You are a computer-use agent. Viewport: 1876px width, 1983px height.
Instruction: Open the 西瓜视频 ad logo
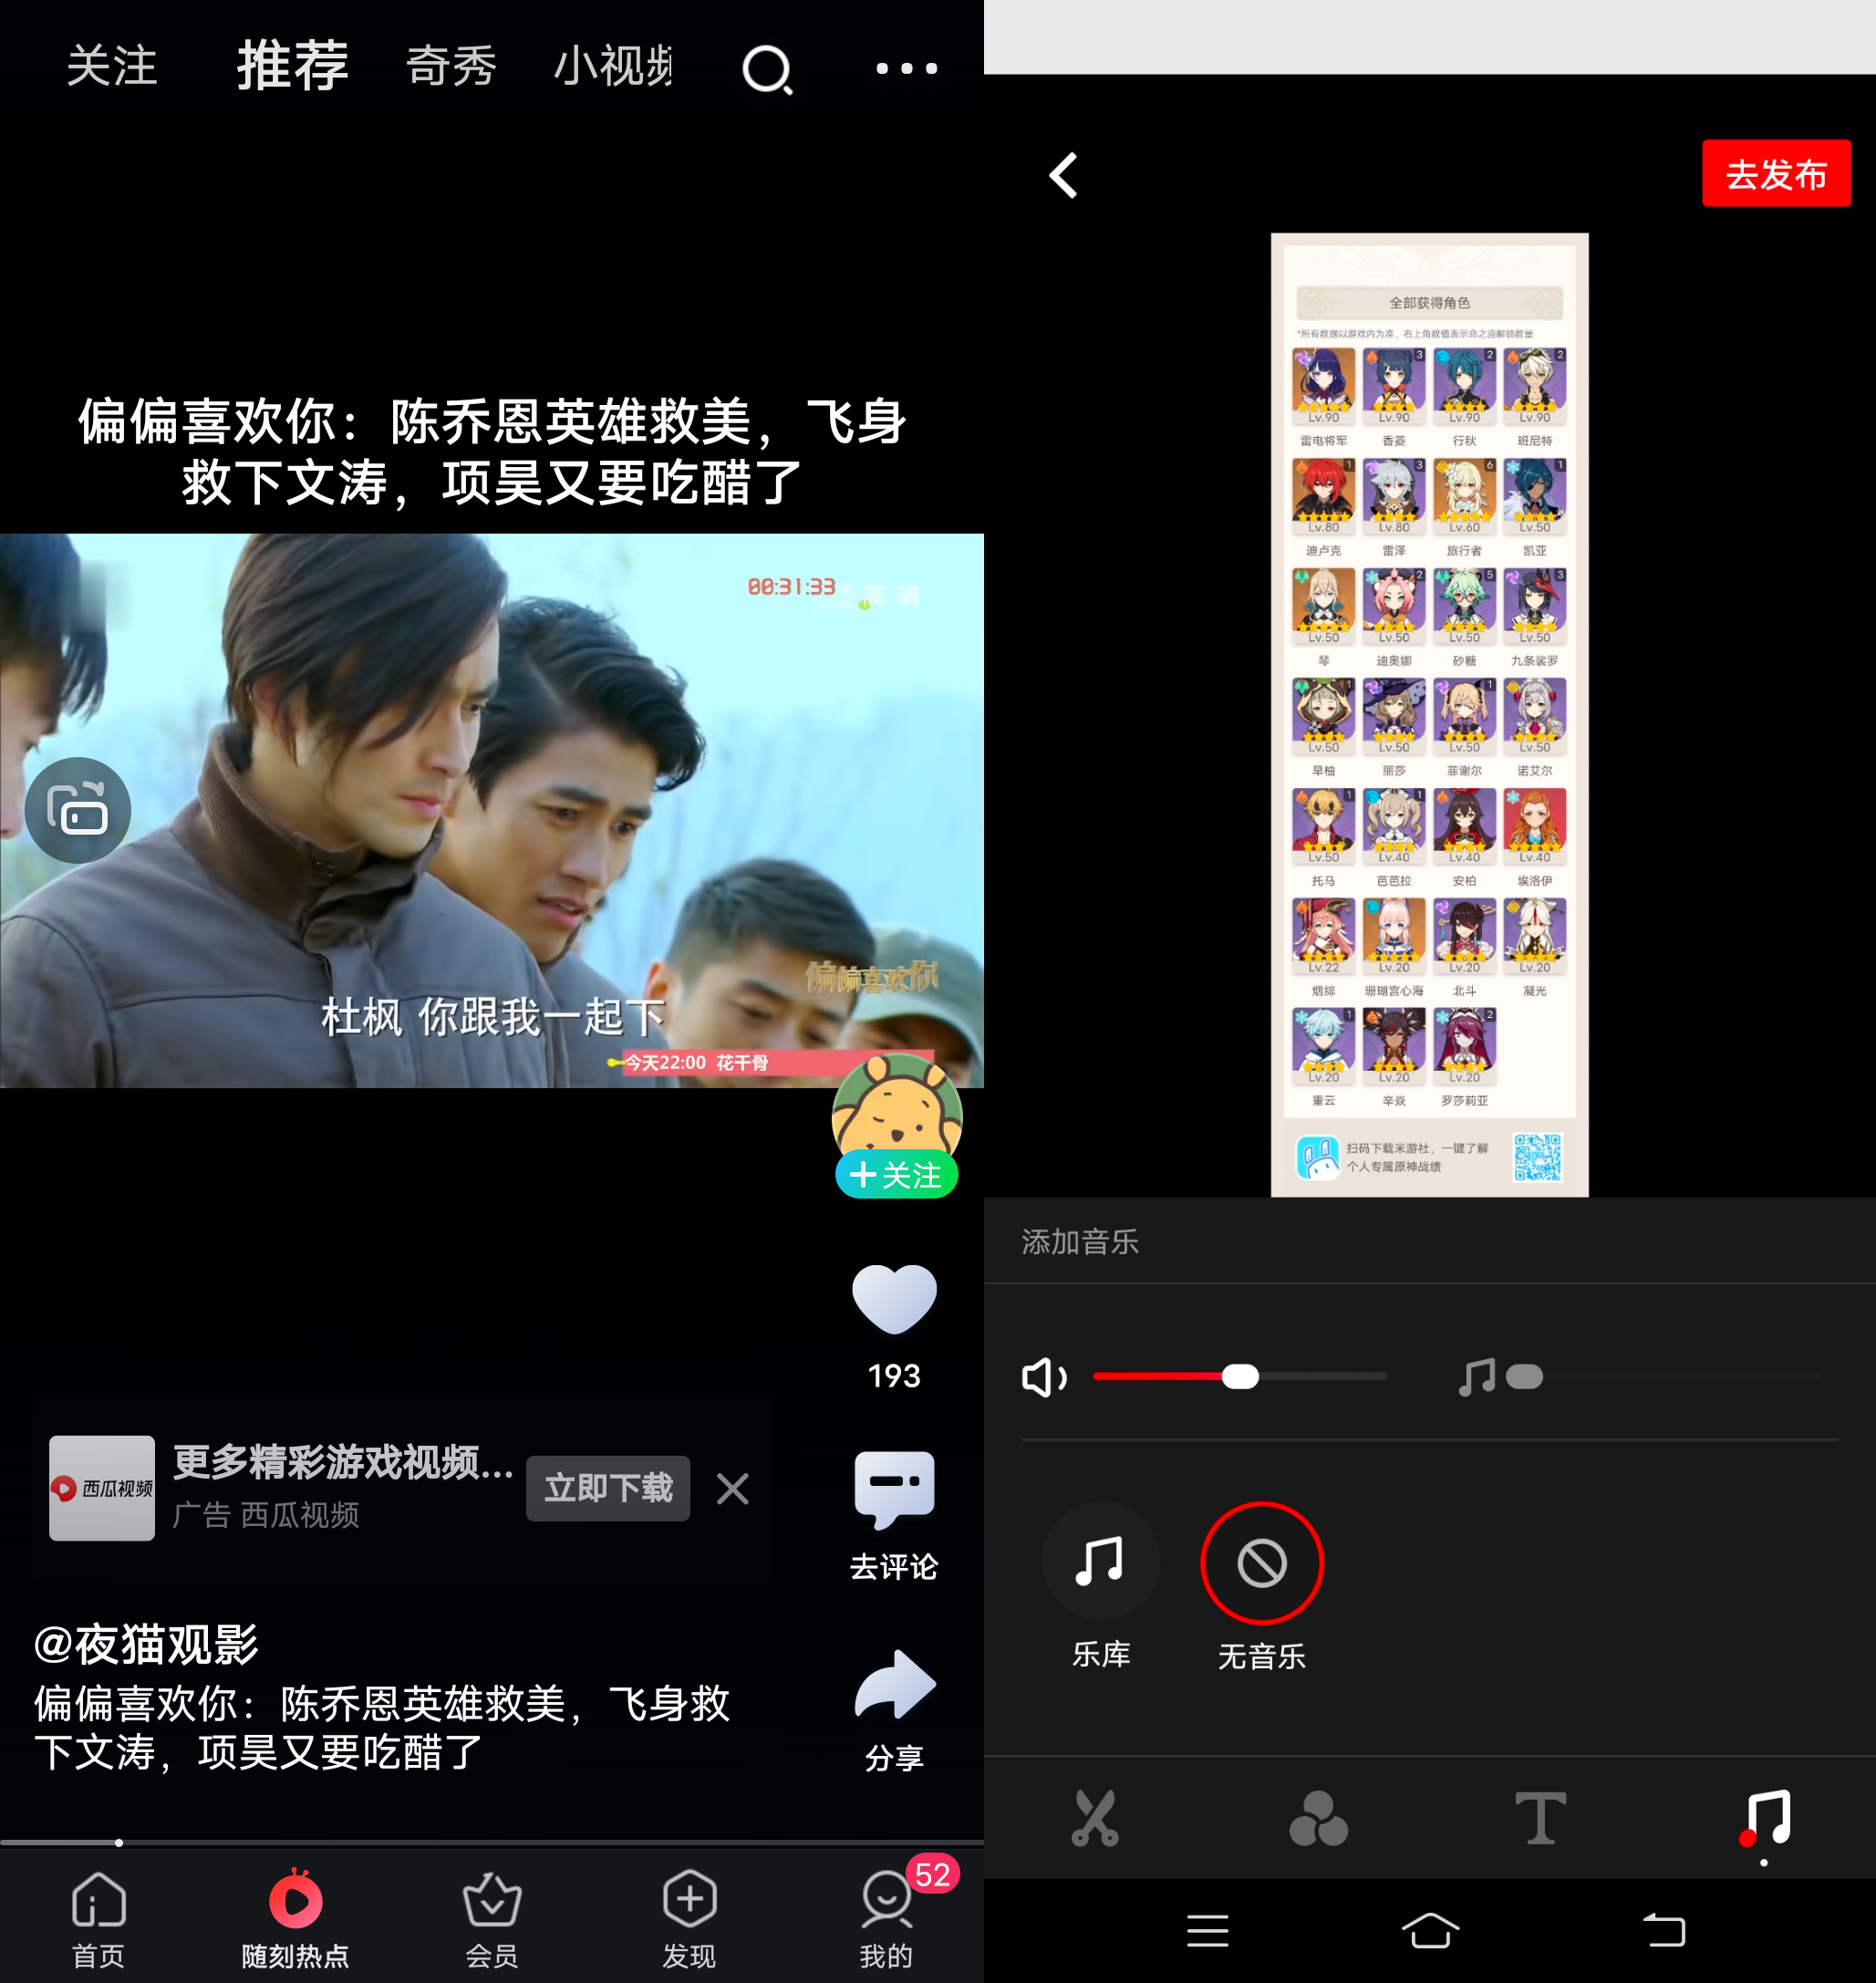(x=102, y=1488)
